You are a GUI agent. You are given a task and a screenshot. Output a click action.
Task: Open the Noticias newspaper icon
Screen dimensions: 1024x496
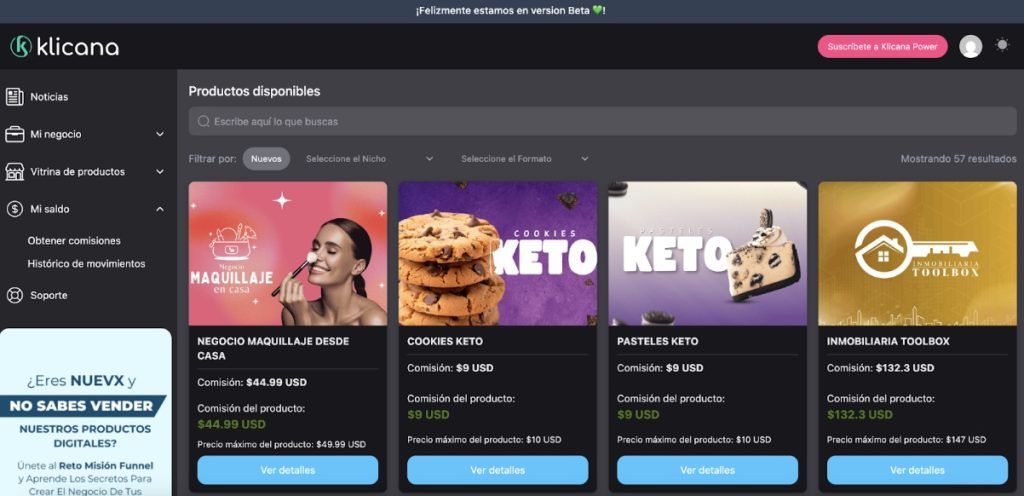point(14,97)
